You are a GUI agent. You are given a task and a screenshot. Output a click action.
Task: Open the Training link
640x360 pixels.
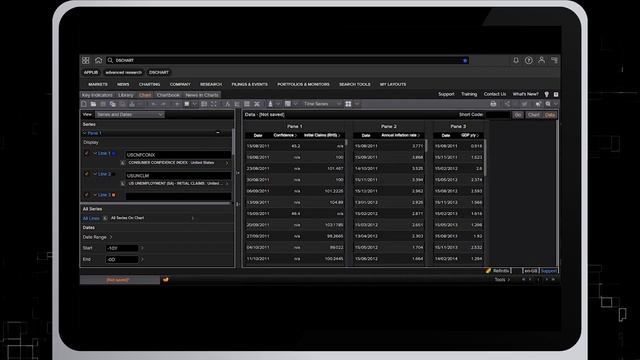pyautogui.click(x=469, y=94)
